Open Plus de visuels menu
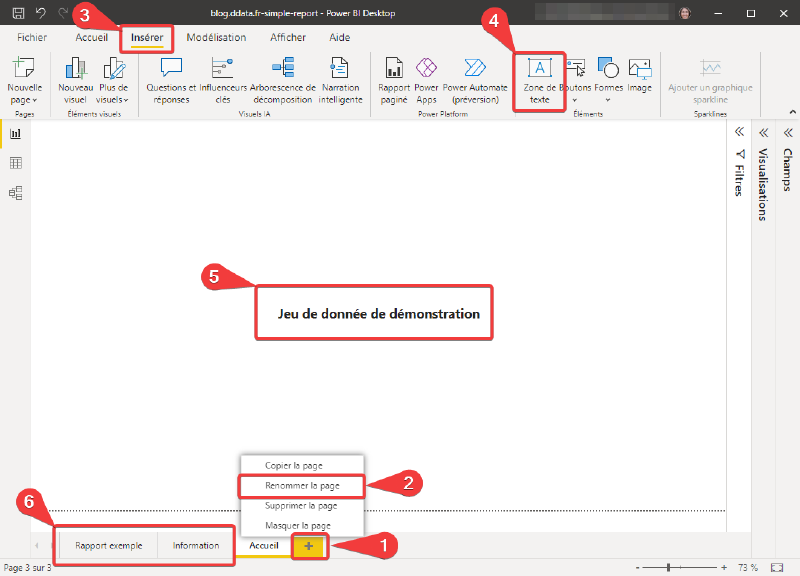This screenshot has height=576, width=800. coord(113,81)
